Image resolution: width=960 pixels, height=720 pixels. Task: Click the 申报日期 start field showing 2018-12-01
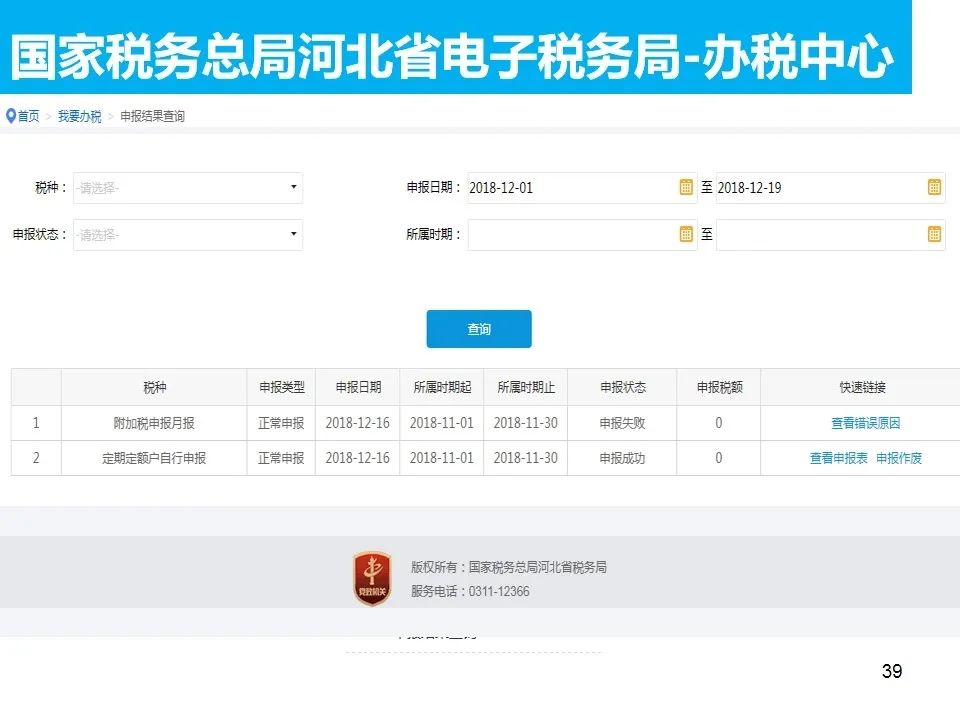tap(582, 187)
